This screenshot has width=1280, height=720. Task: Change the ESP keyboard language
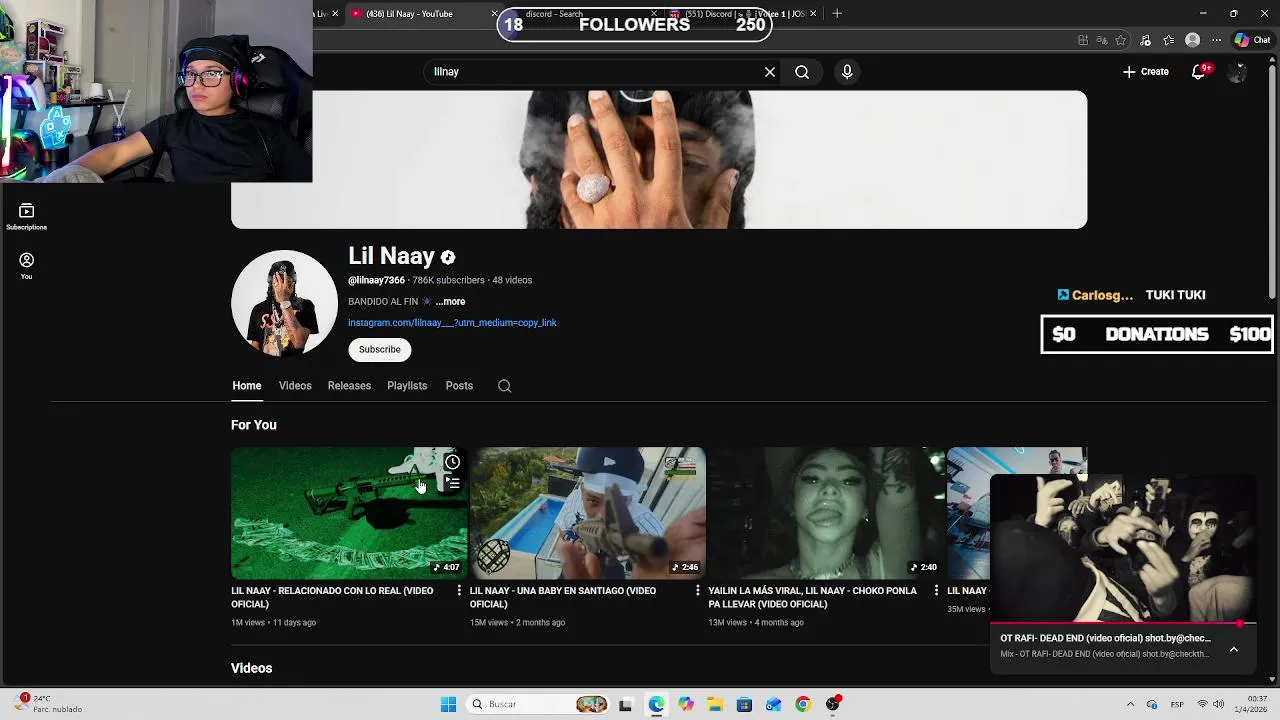1178,704
